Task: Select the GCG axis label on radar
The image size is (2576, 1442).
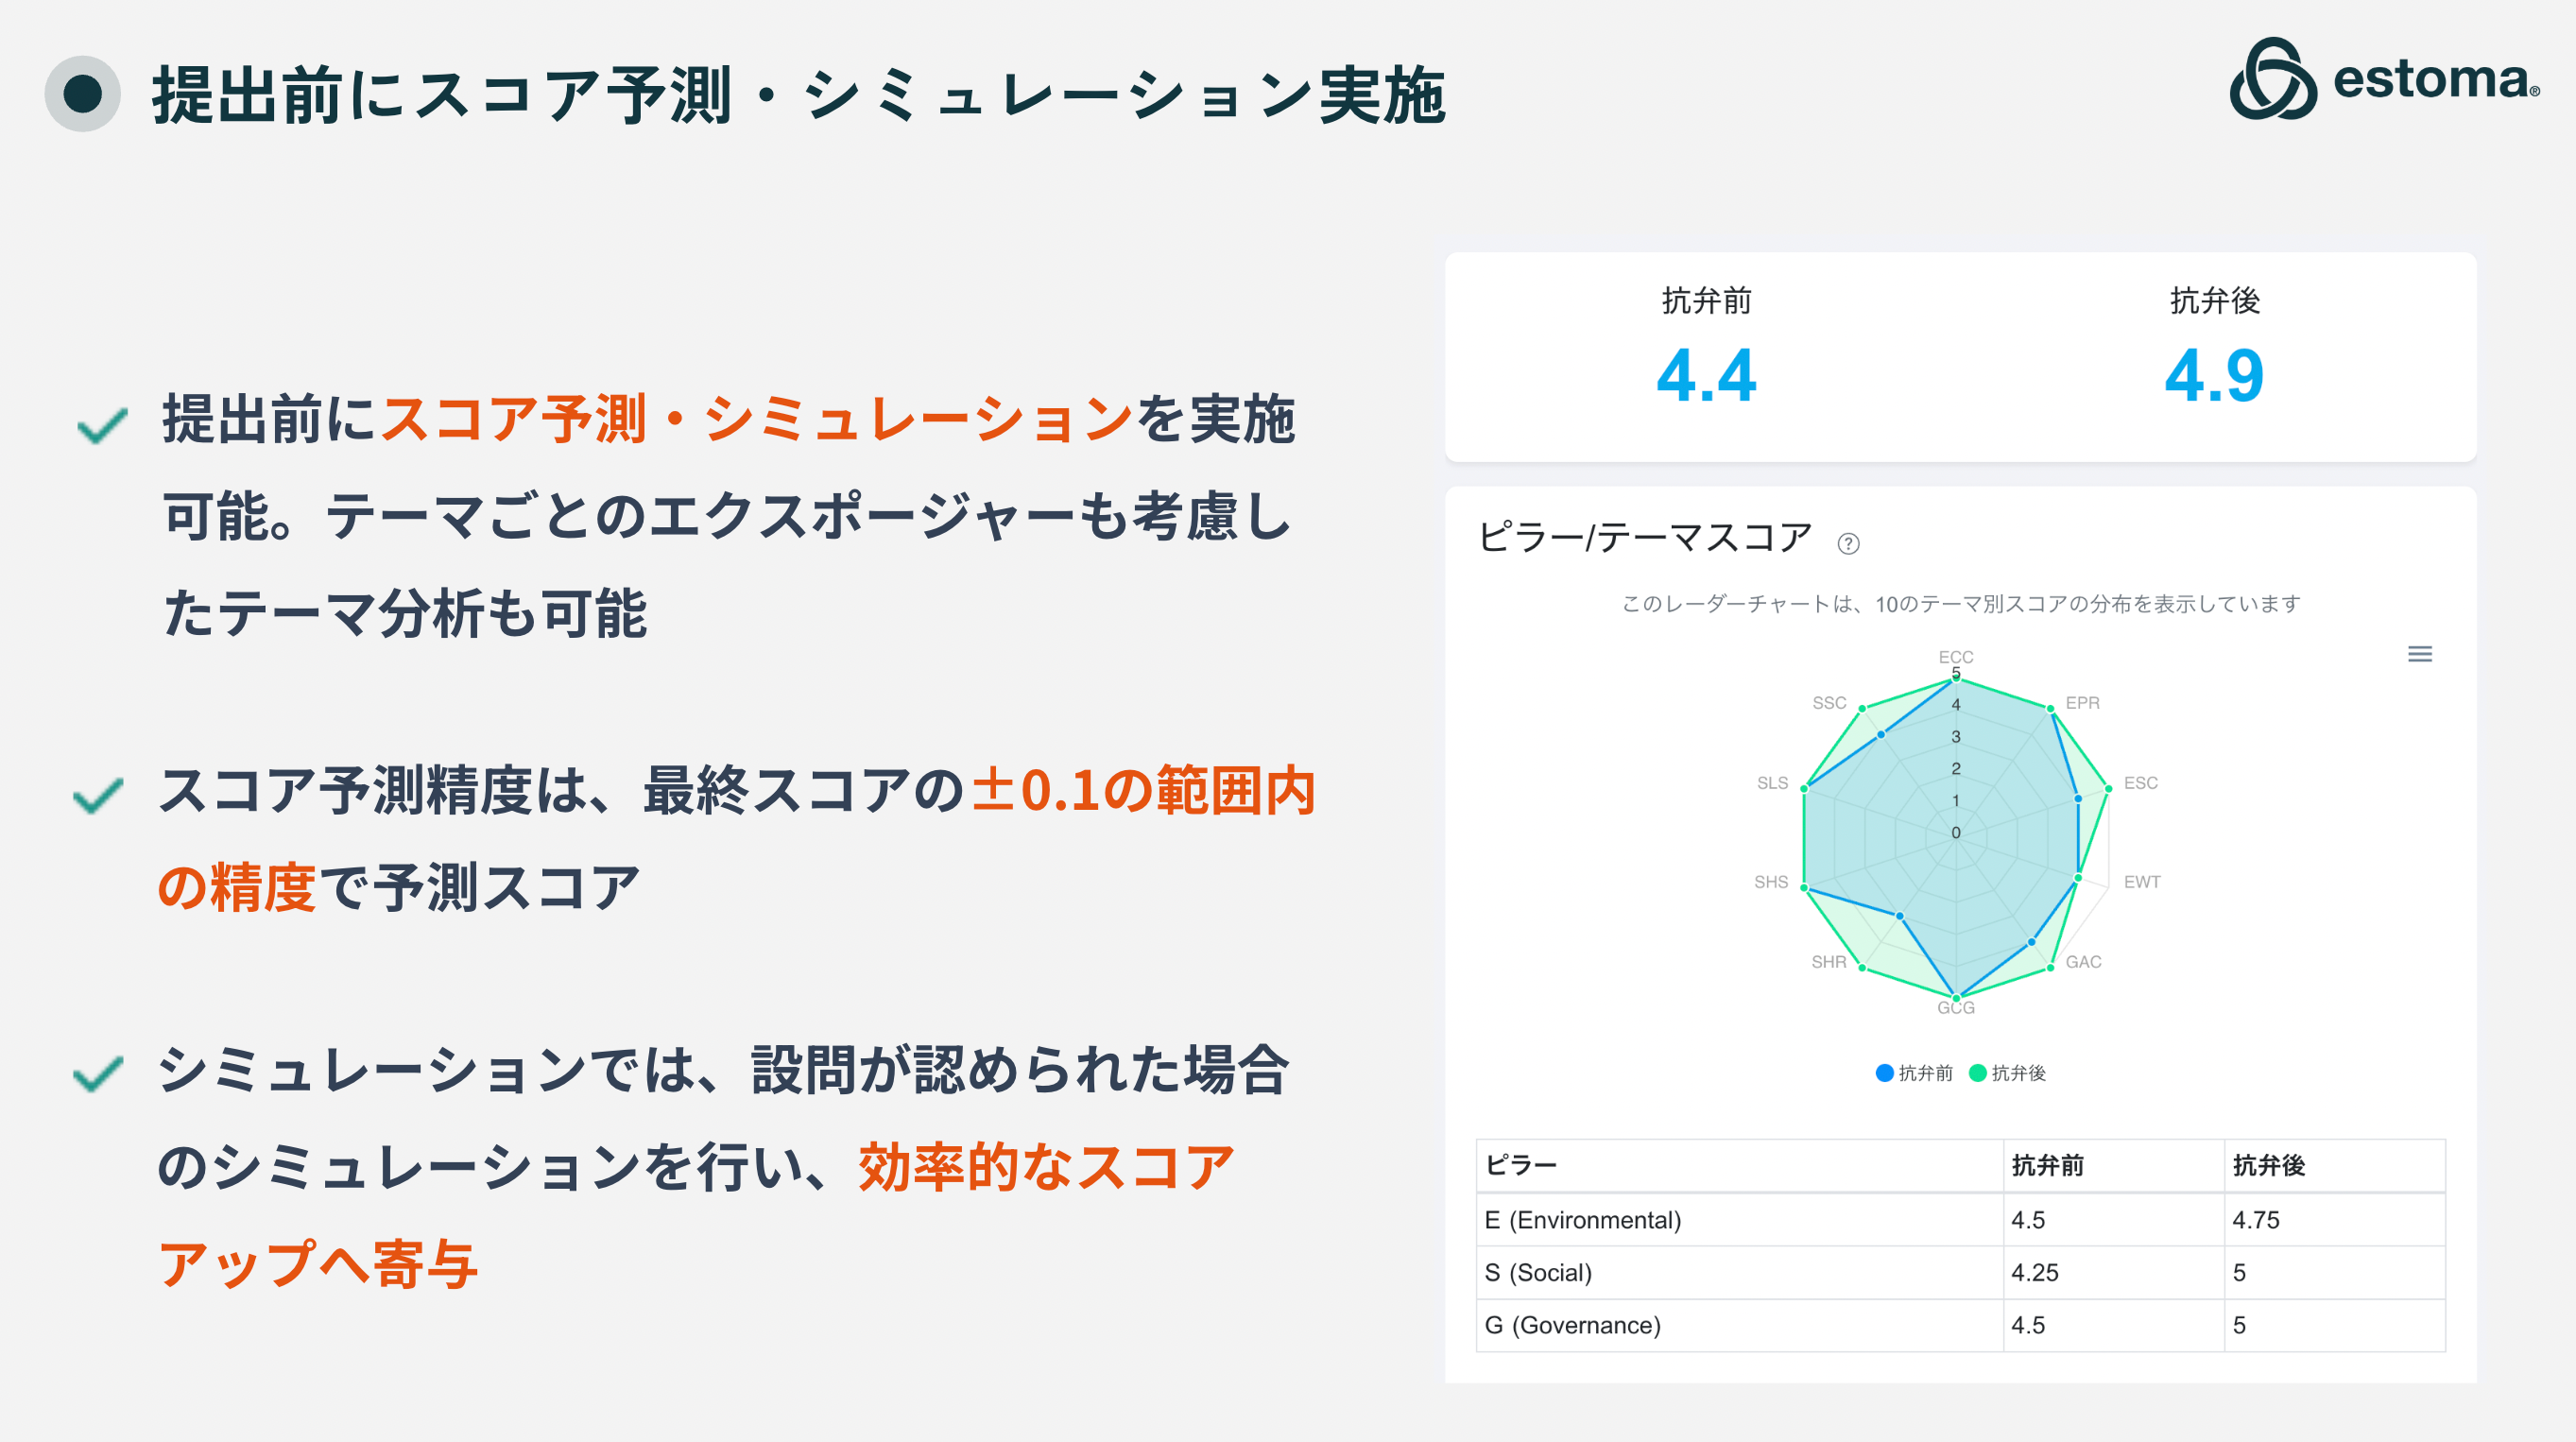Action: pyautogui.click(x=1956, y=1008)
